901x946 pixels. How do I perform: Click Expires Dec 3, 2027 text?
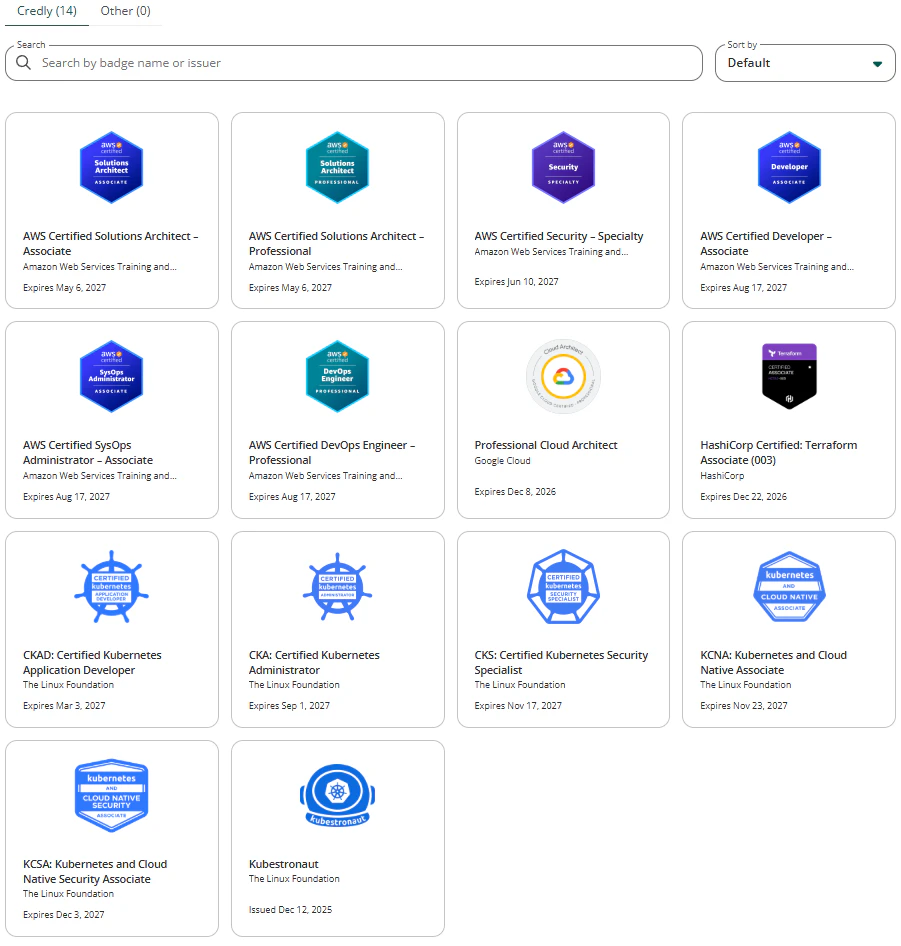click(x=63, y=915)
